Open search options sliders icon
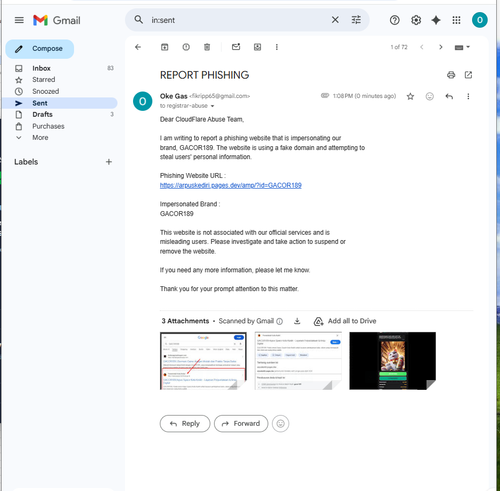This screenshot has height=491, width=500. [x=356, y=20]
